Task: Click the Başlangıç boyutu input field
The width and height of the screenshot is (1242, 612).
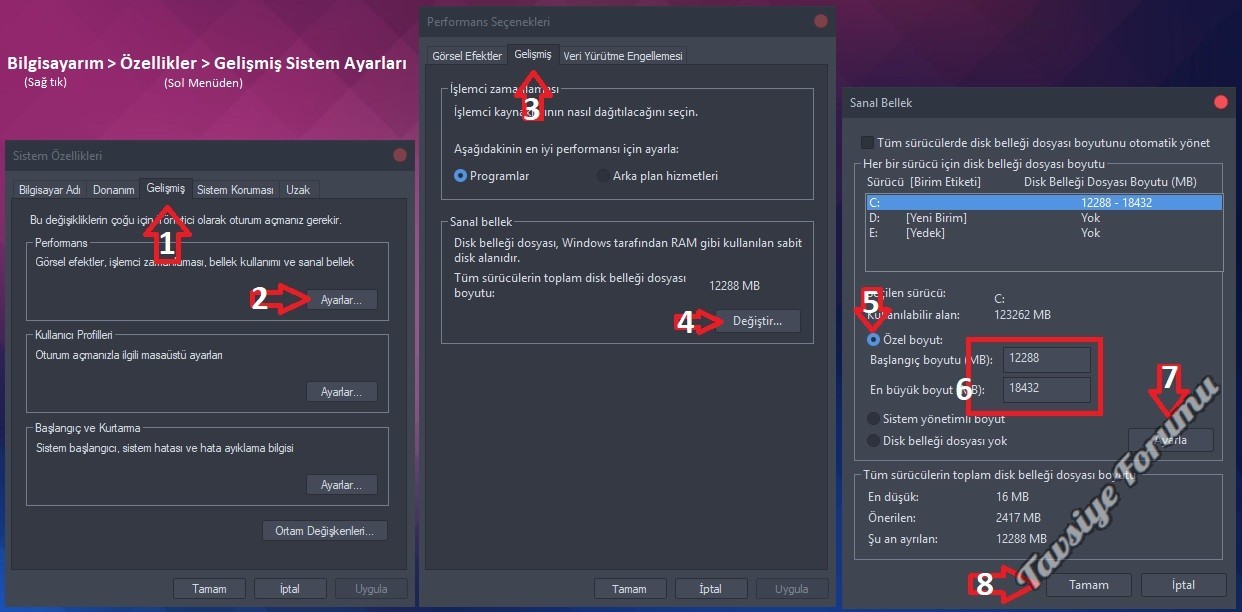Action: pos(1047,359)
